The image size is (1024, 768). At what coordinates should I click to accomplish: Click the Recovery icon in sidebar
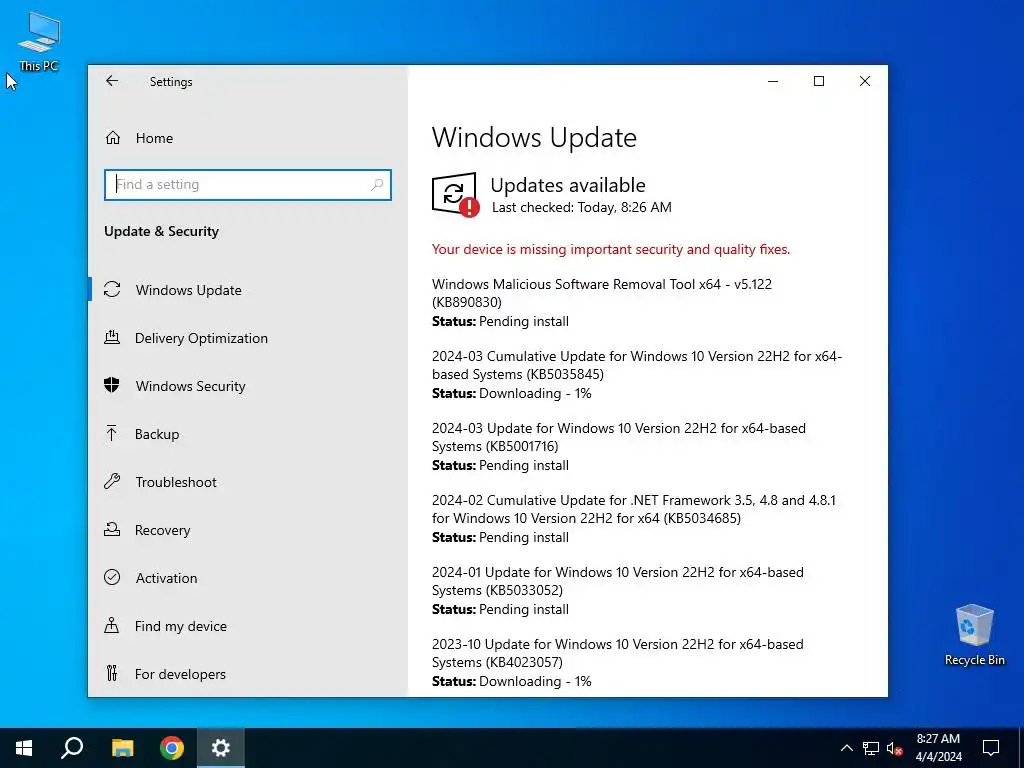[112, 529]
